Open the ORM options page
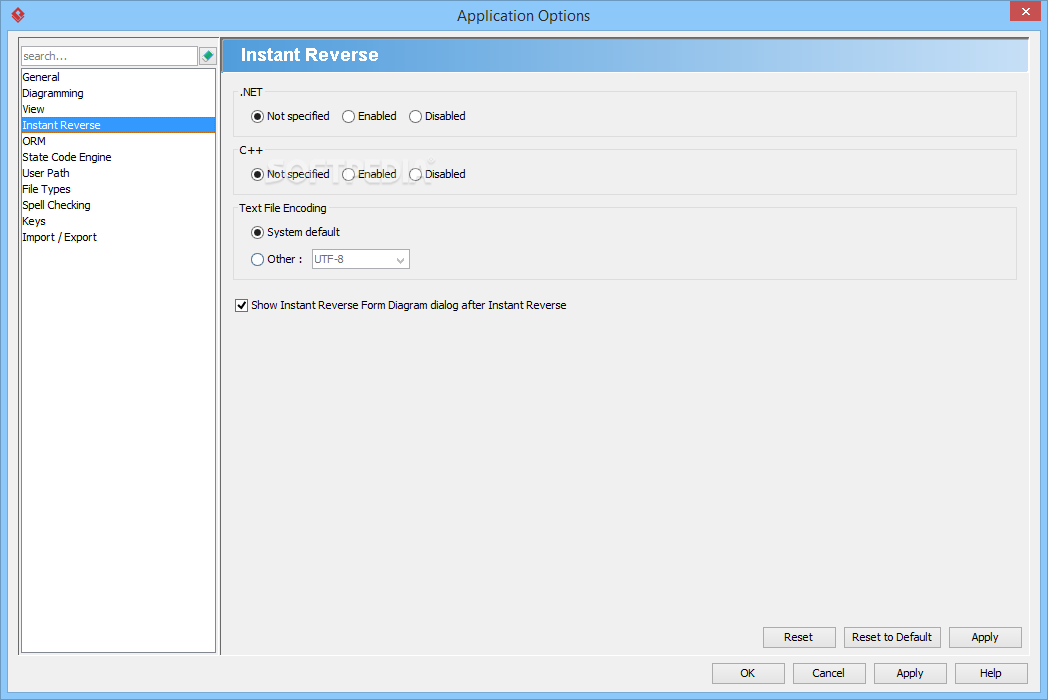This screenshot has height=700, width=1048. 118,141
